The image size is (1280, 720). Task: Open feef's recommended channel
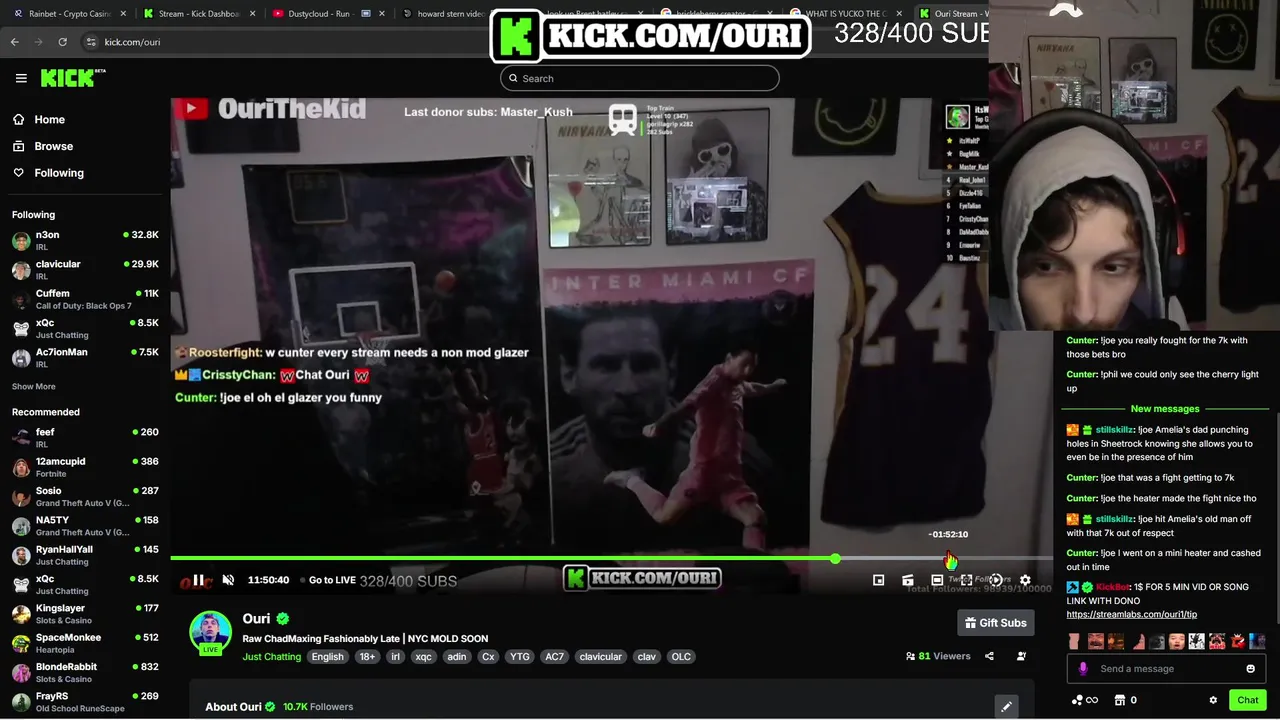[x=85, y=438]
